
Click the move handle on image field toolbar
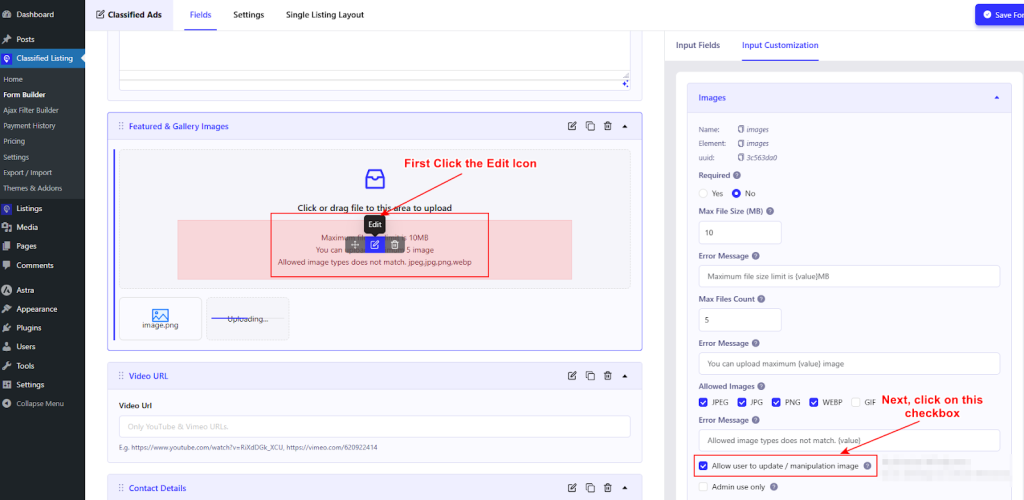(355, 245)
